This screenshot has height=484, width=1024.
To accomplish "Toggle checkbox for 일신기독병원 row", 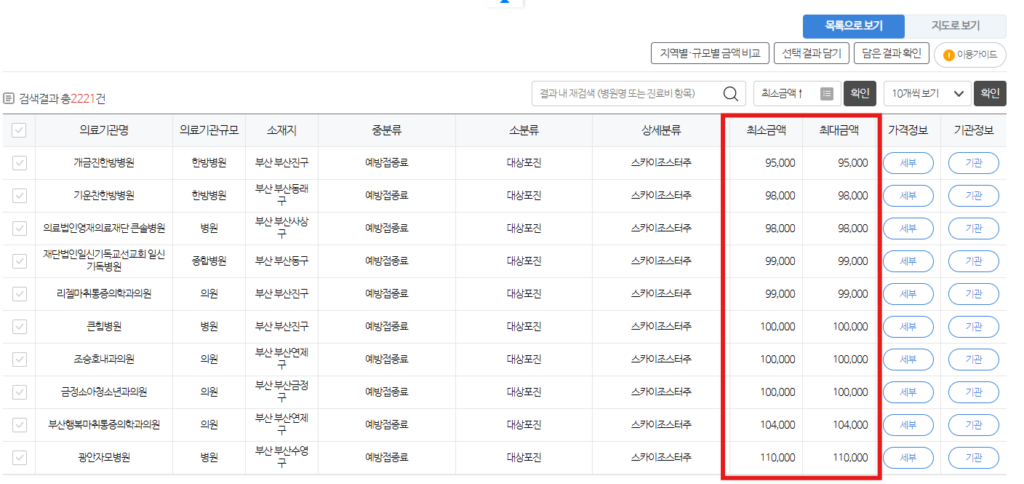I will click(x=19, y=261).
